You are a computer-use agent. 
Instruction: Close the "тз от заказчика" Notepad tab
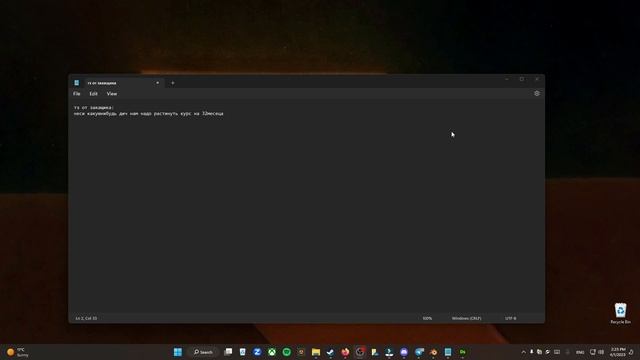pos(158,83)
